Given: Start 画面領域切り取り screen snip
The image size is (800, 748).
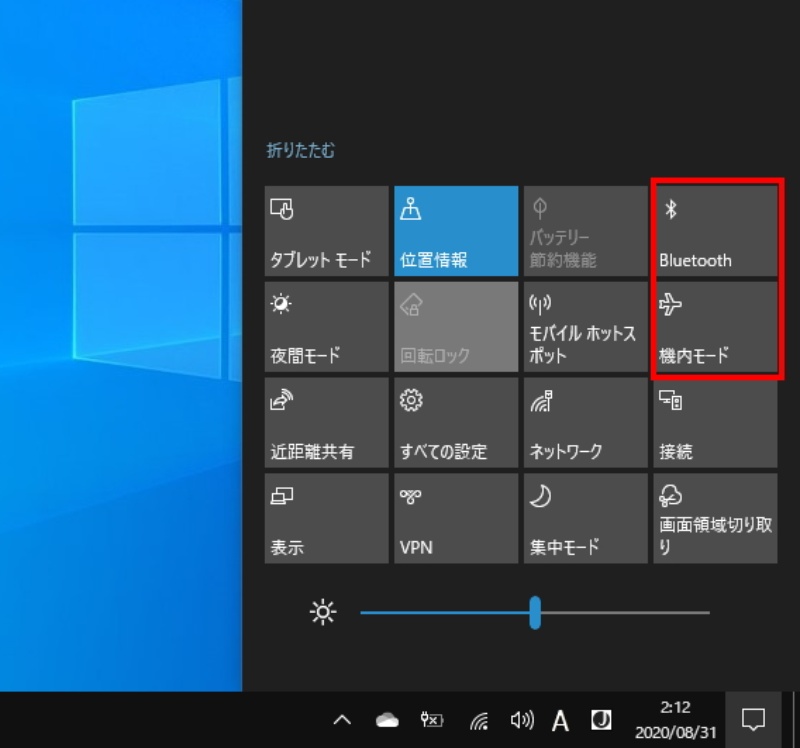Looking at the screenshot, I should tap(715, 518).
